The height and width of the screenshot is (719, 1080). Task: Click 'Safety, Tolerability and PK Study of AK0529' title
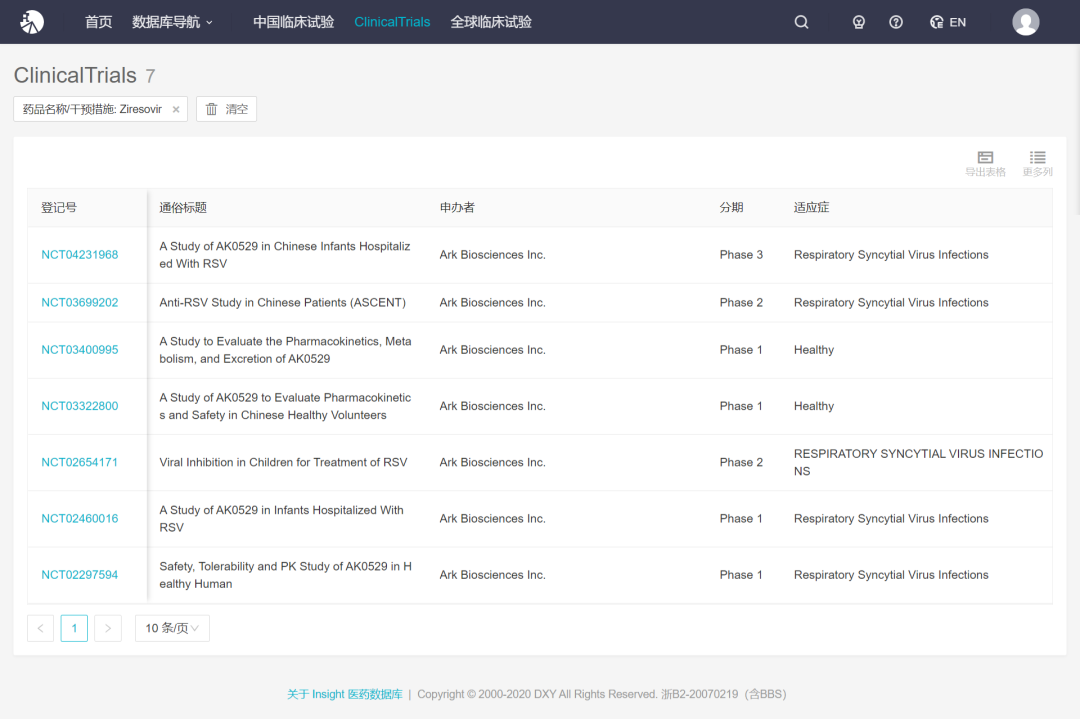point(285,575)
